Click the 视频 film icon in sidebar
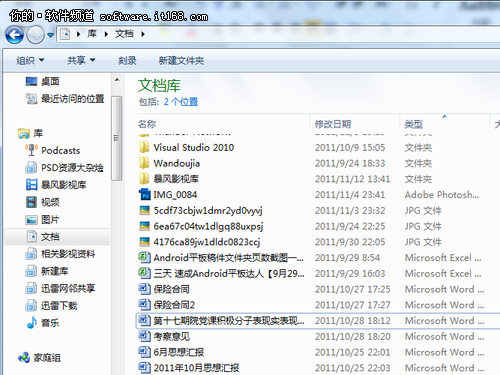Image resolution: width=500 pixels, height=375 pixels. click(x=31, y=202)
